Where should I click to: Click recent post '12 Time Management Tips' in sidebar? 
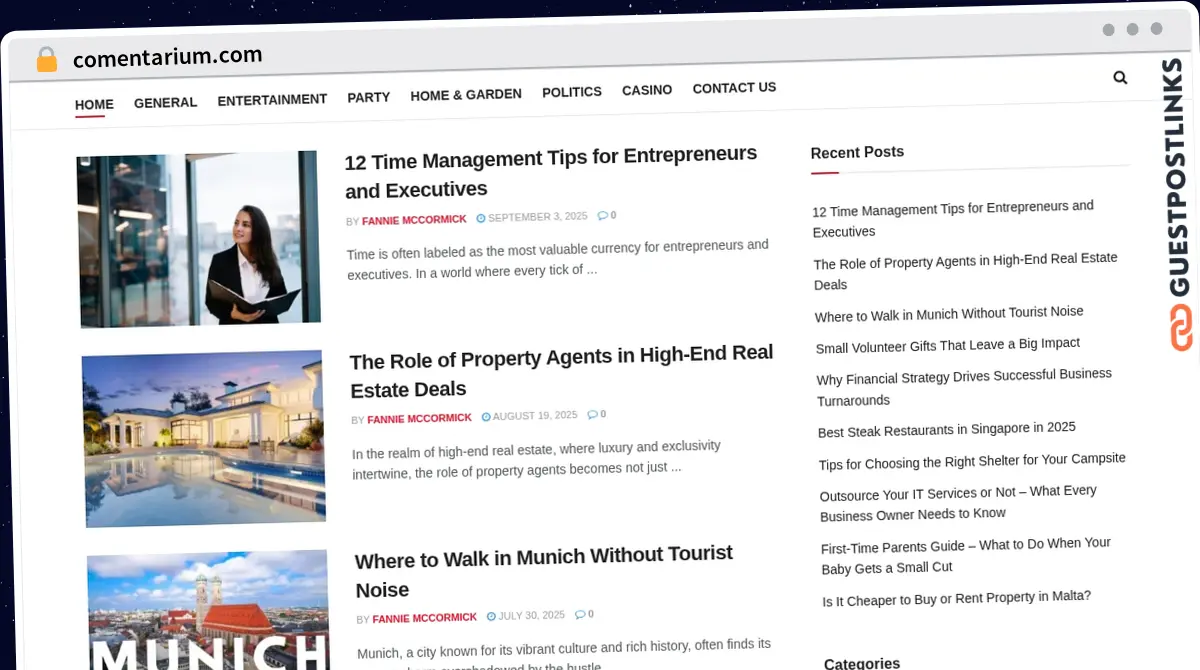coord(953,219)
